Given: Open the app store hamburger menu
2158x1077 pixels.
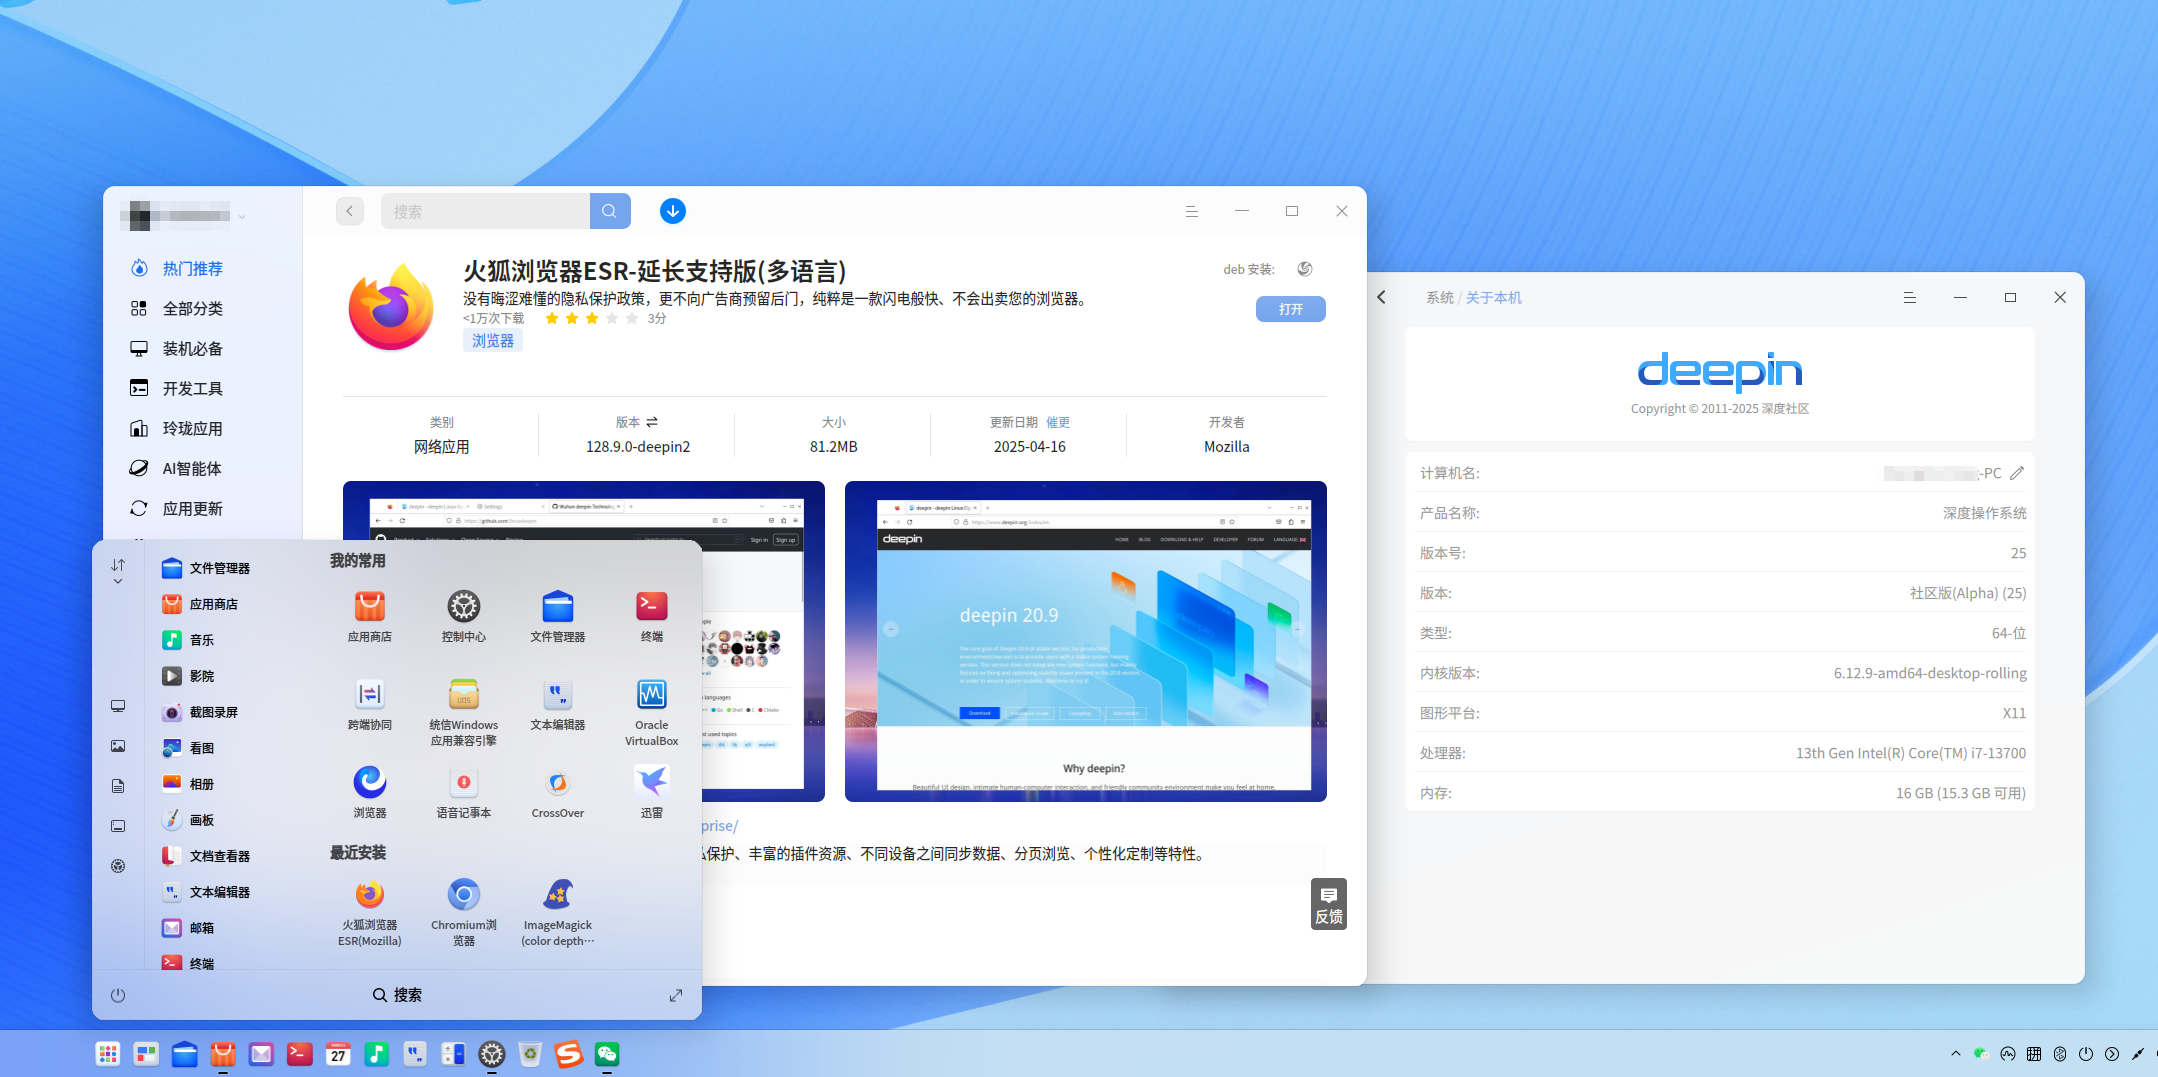Looking at the screenshot, I should point(1191,211).
